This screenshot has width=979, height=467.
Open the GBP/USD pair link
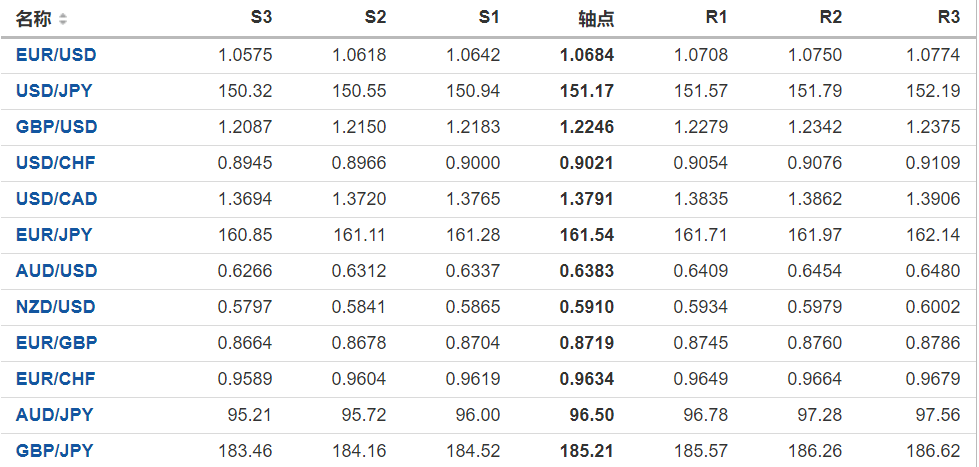(56, 127)
